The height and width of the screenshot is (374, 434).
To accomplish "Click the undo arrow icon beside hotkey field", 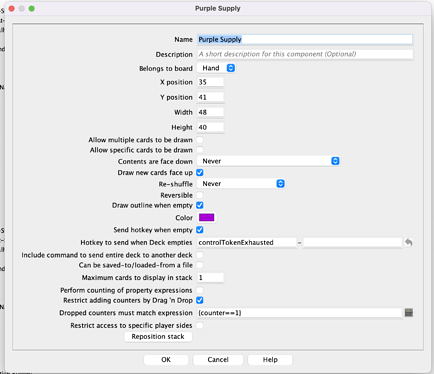I will click(x=409, y=242).
